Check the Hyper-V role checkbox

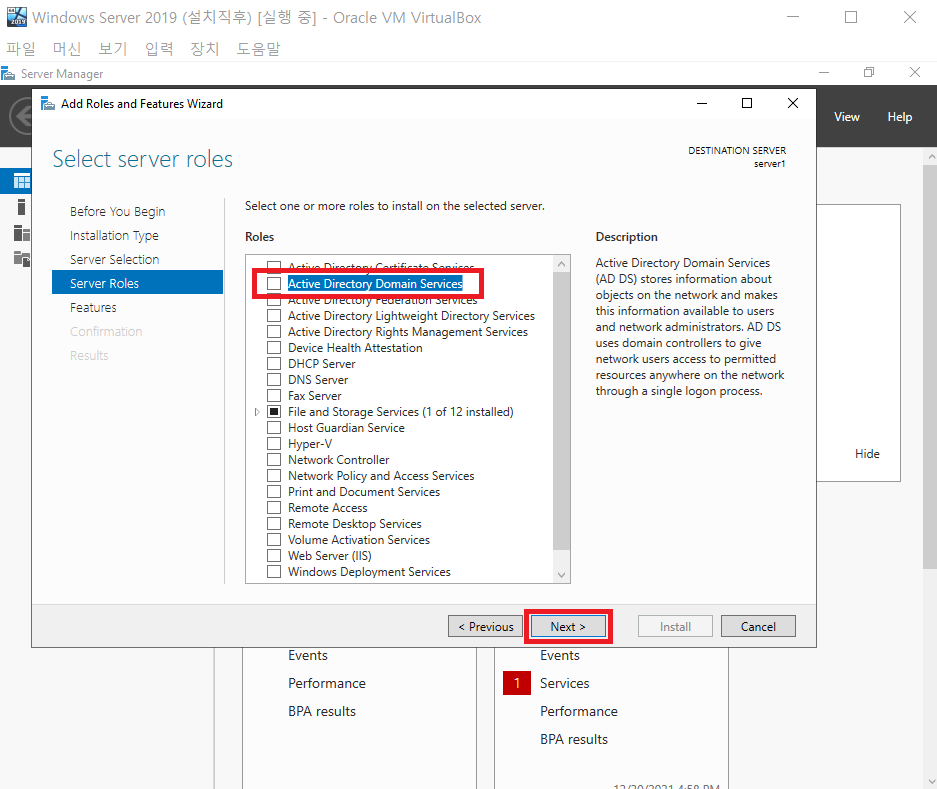(274, 444)
